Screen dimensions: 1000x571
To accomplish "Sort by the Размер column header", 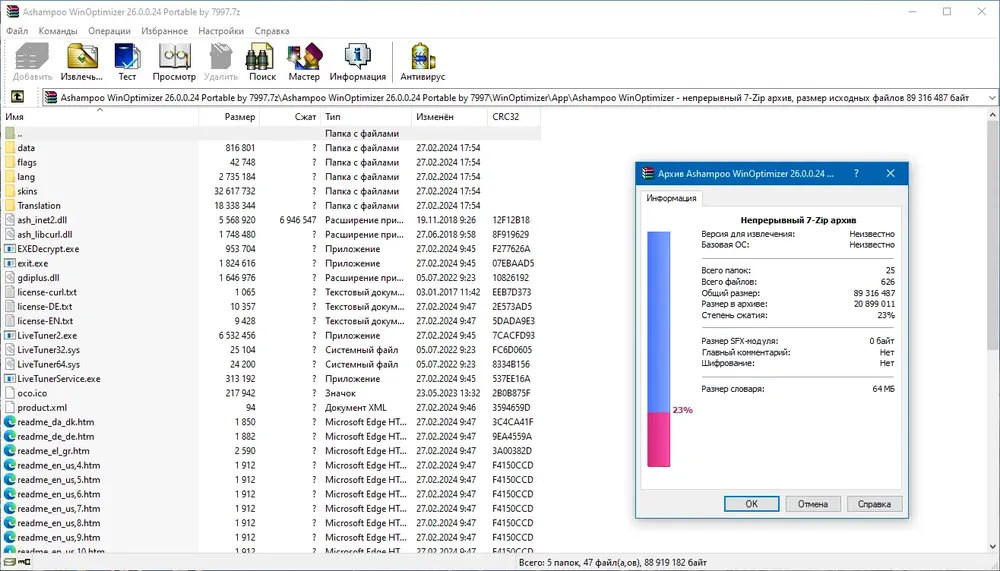I will 229,117.
